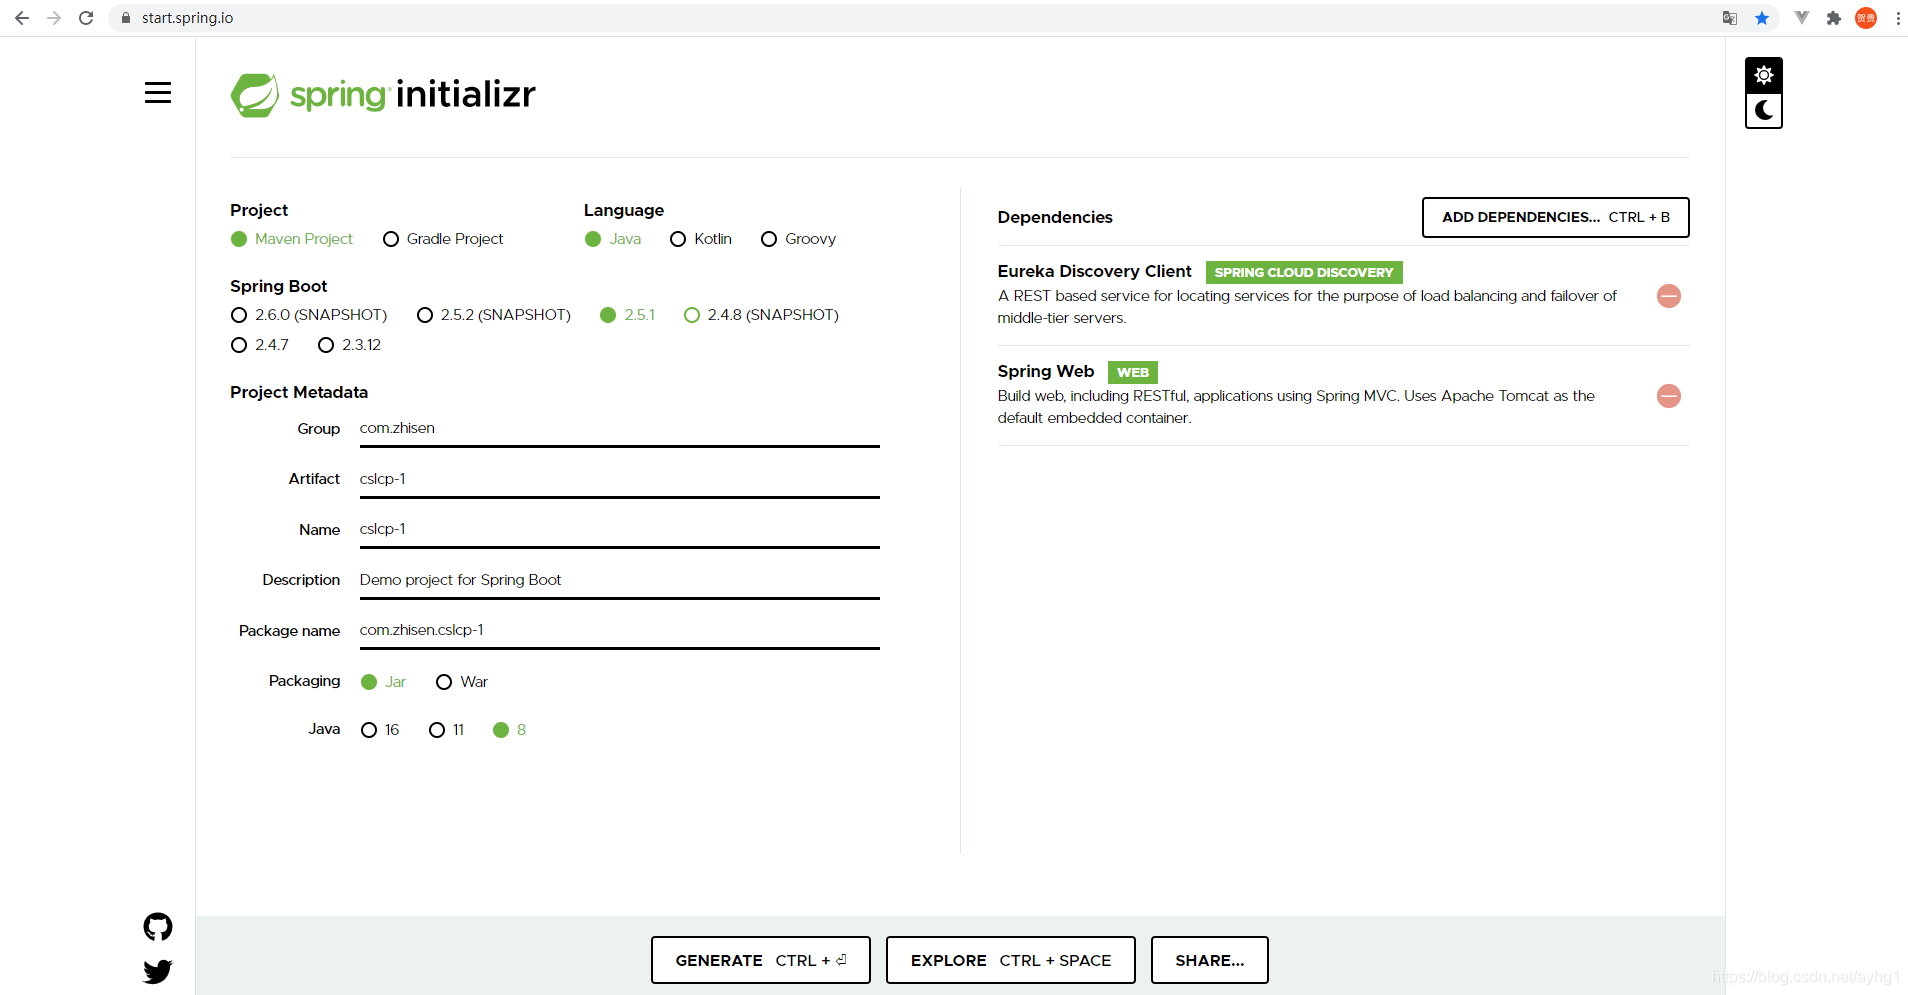This screenshot has width=1908, height=995.
Task: Select Spring Boot 2.4.7
Action: pos(260,345)
